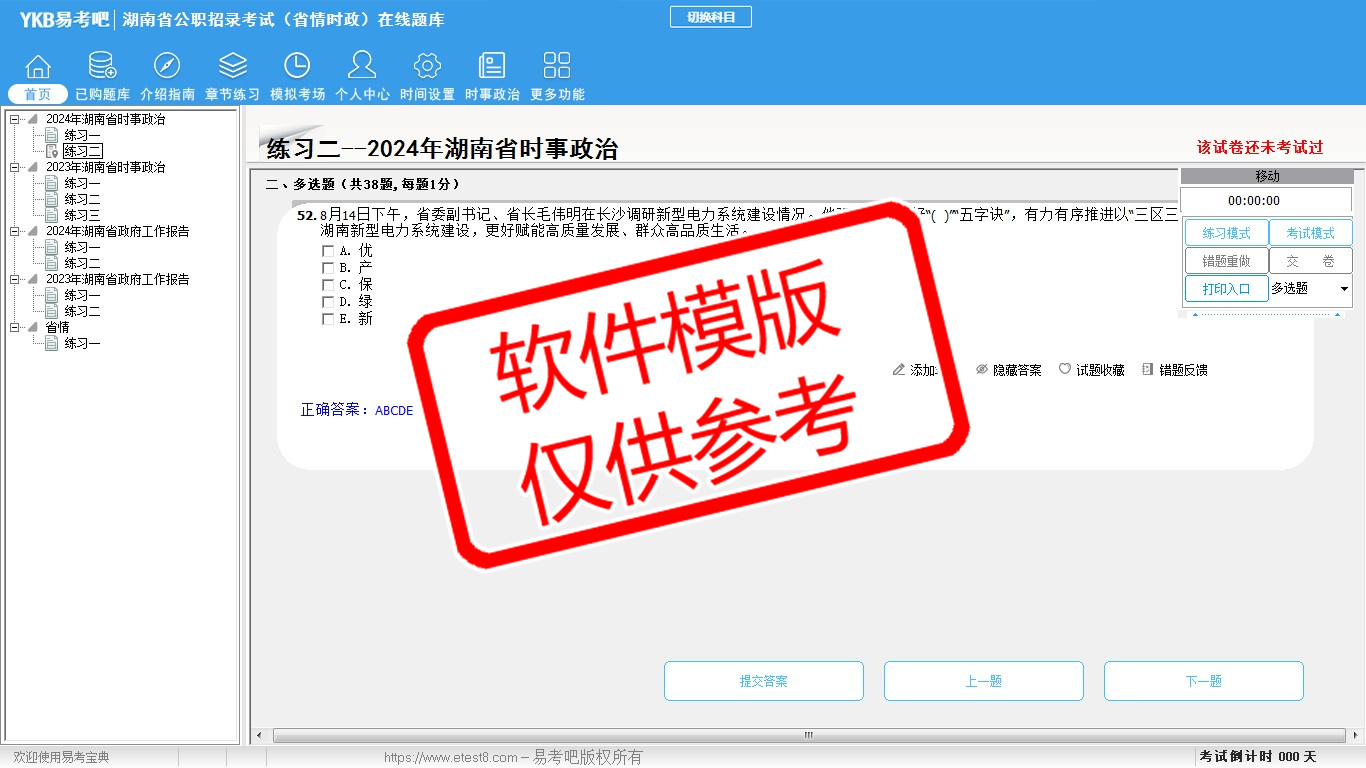Open 已购题库 purchased question bank icon

click(x=102, y=67)
